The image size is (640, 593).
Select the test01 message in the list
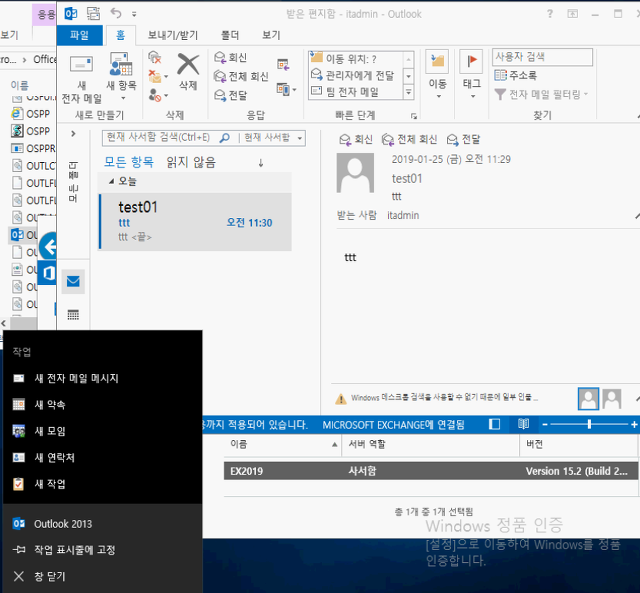click(196, 222)
